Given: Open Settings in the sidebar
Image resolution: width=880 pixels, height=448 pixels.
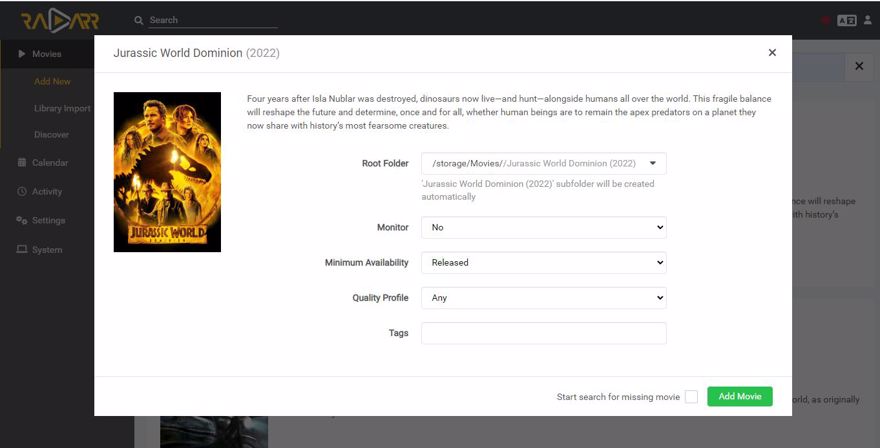Looking at the screenshot, I should pyautogui.click(x=48, y=221).
